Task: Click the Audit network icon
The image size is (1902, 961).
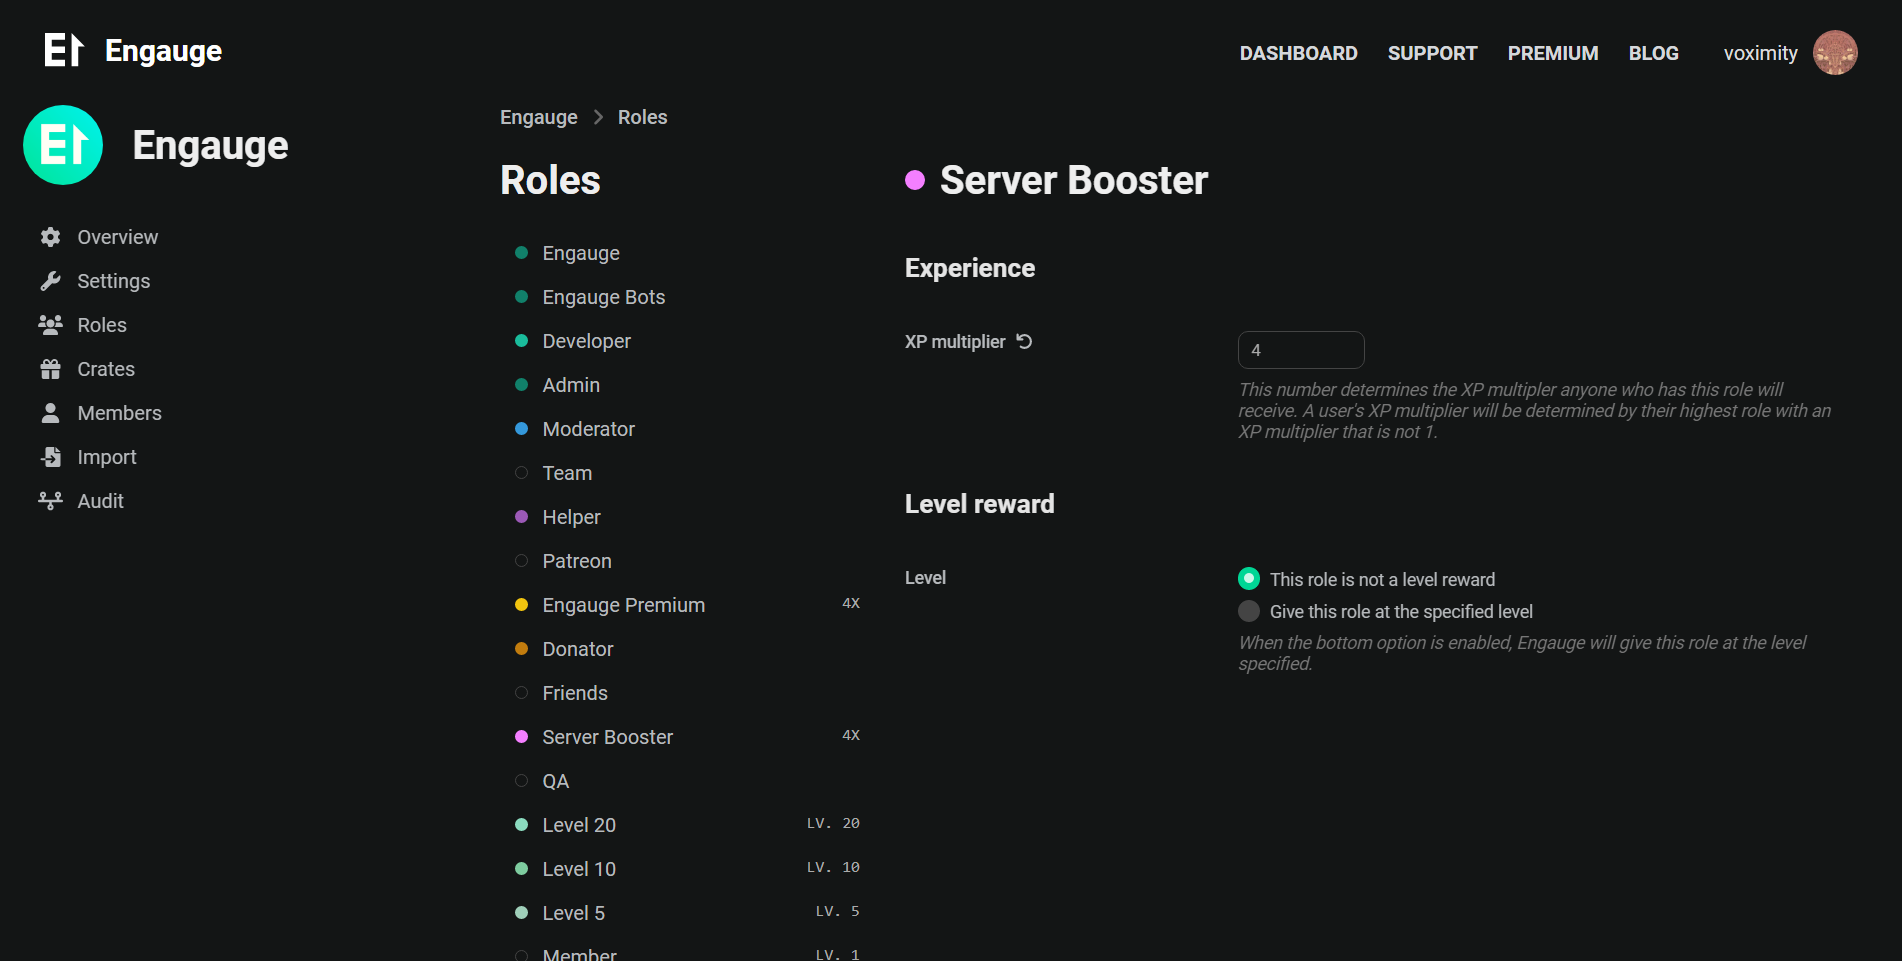Action: (x=50, y=501)
